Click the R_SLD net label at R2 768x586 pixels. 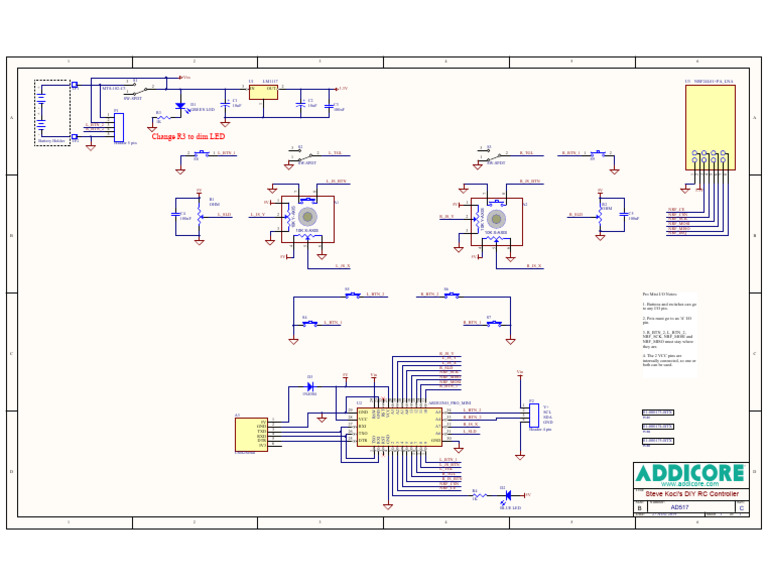[576, 215]
